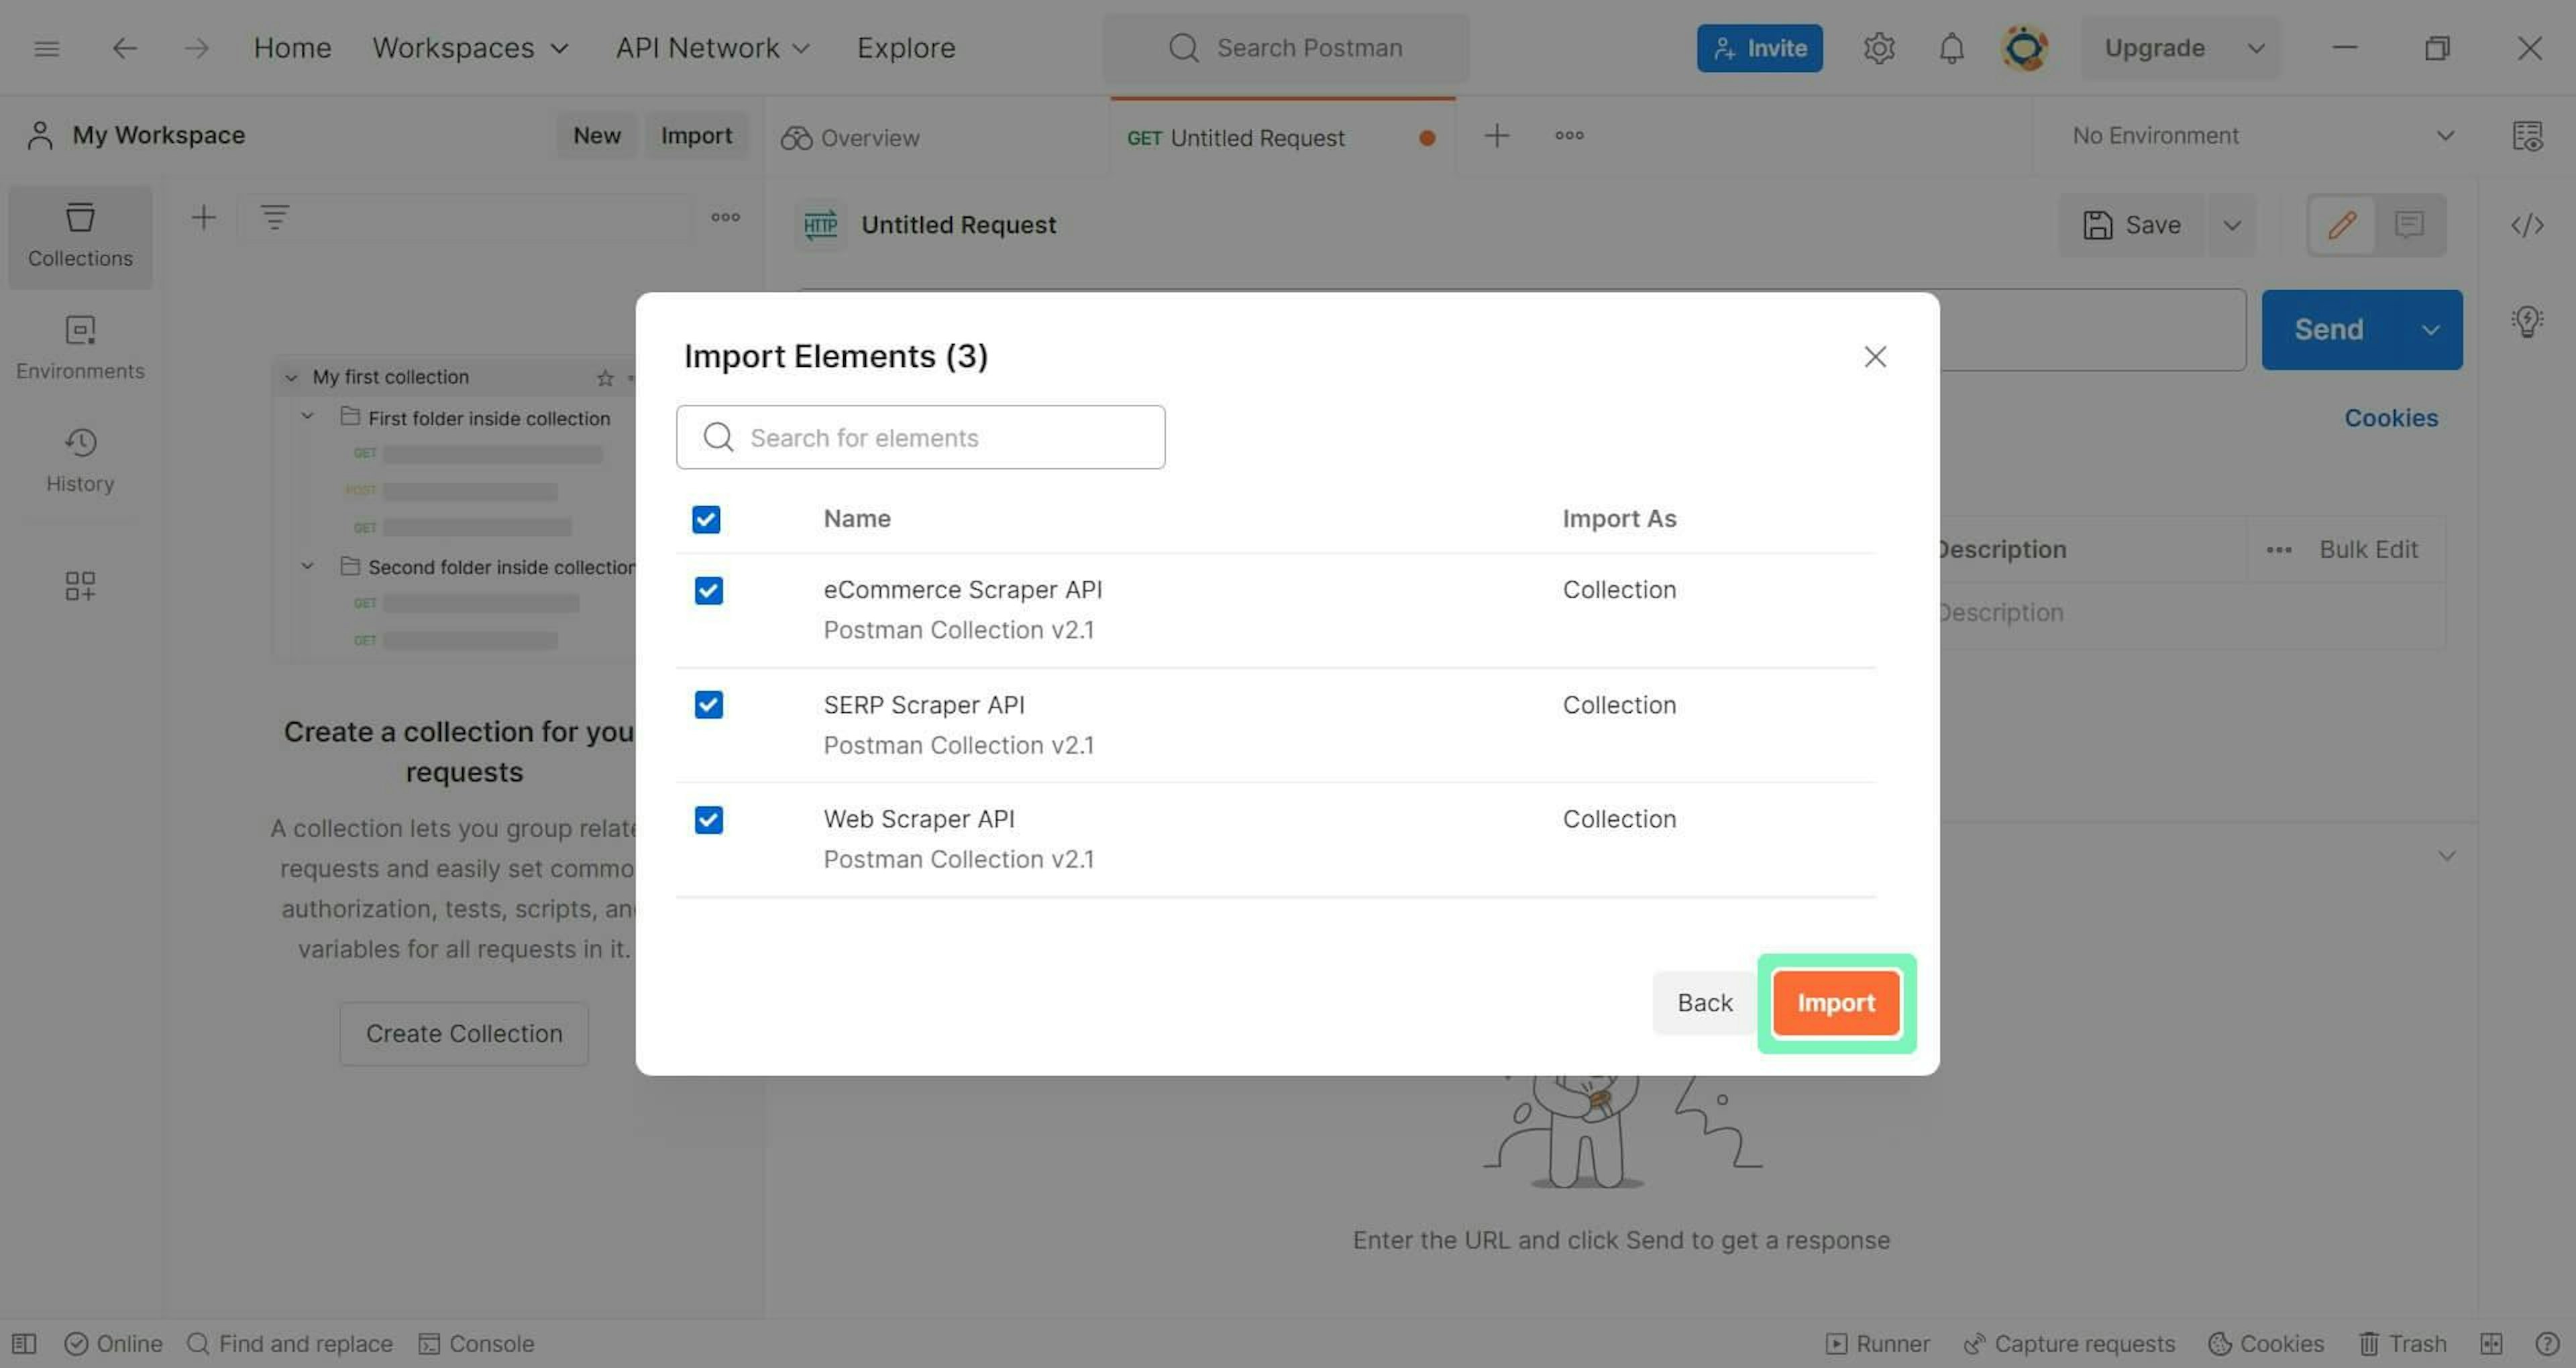This screenshot has height=1368, width=2576.
Task: Go to Home
Action: click(x=292, y=48)
